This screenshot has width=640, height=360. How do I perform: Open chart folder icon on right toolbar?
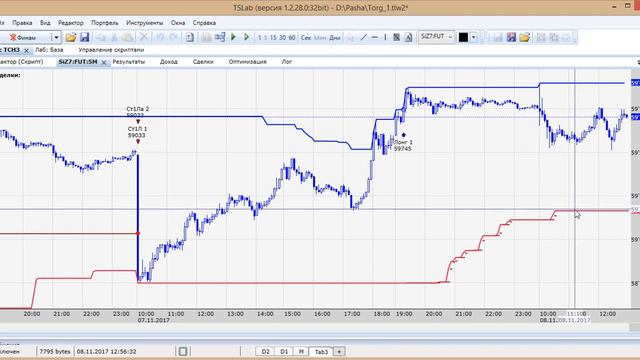pos(524,38)
